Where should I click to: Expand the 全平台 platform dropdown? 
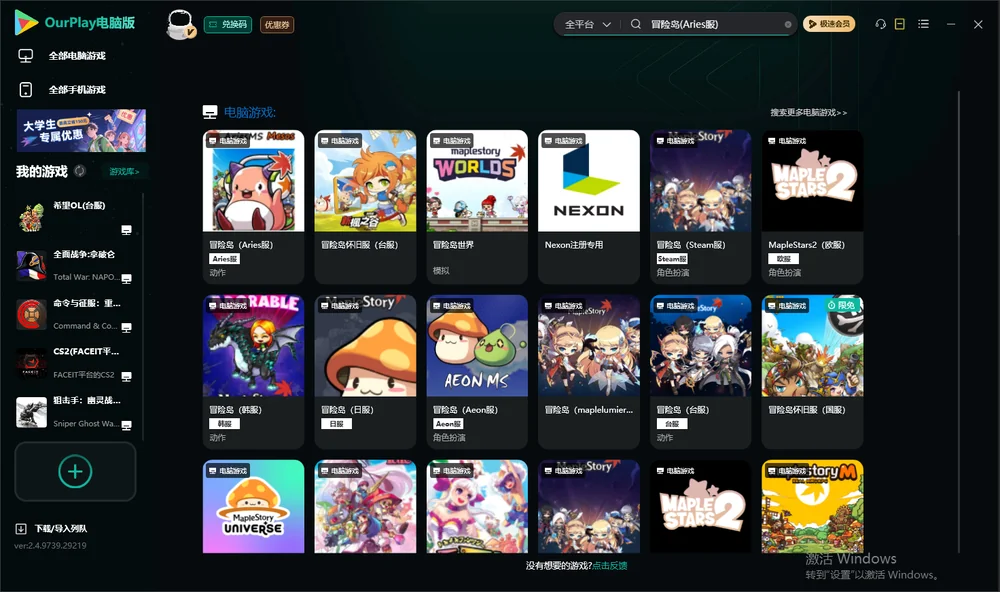tap(587, 24)
